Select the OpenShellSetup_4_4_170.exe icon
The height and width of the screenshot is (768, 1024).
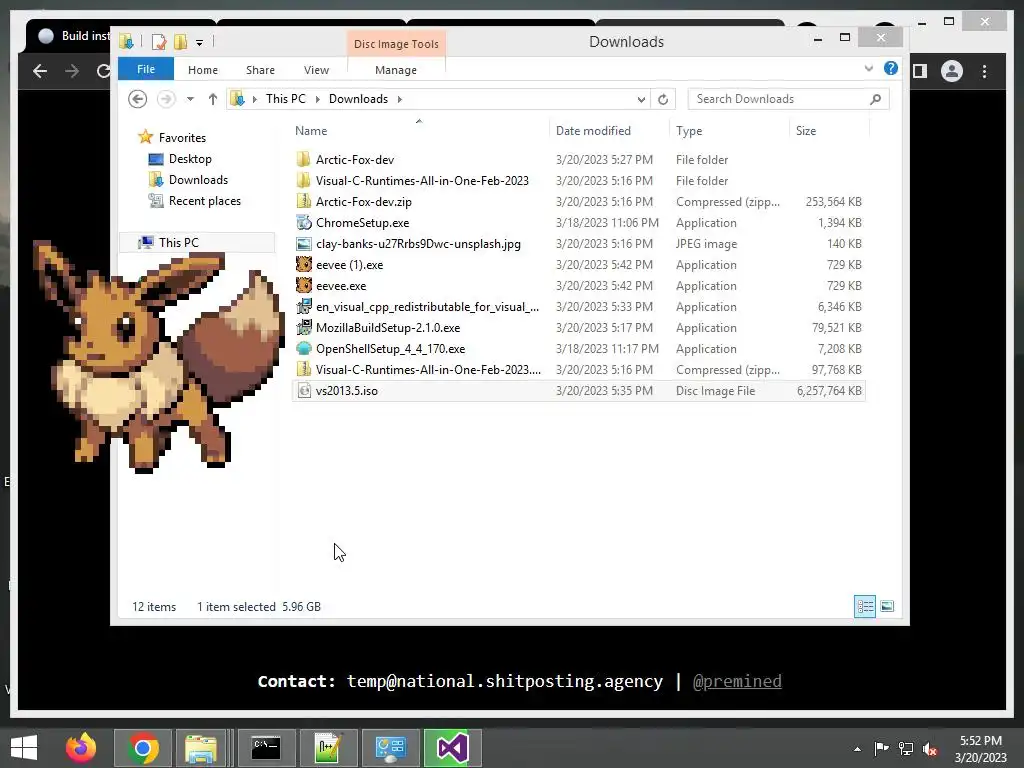pos(303,349)
